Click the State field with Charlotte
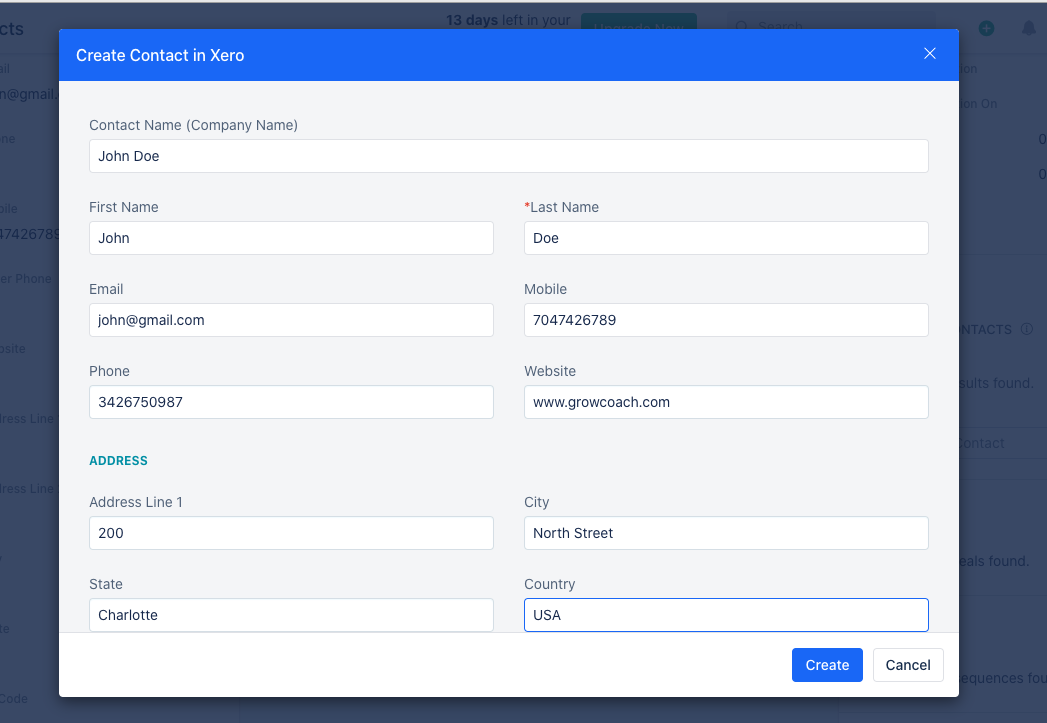Image resolution: width=1047 pixels, height=723 pixels. [291, 615]
